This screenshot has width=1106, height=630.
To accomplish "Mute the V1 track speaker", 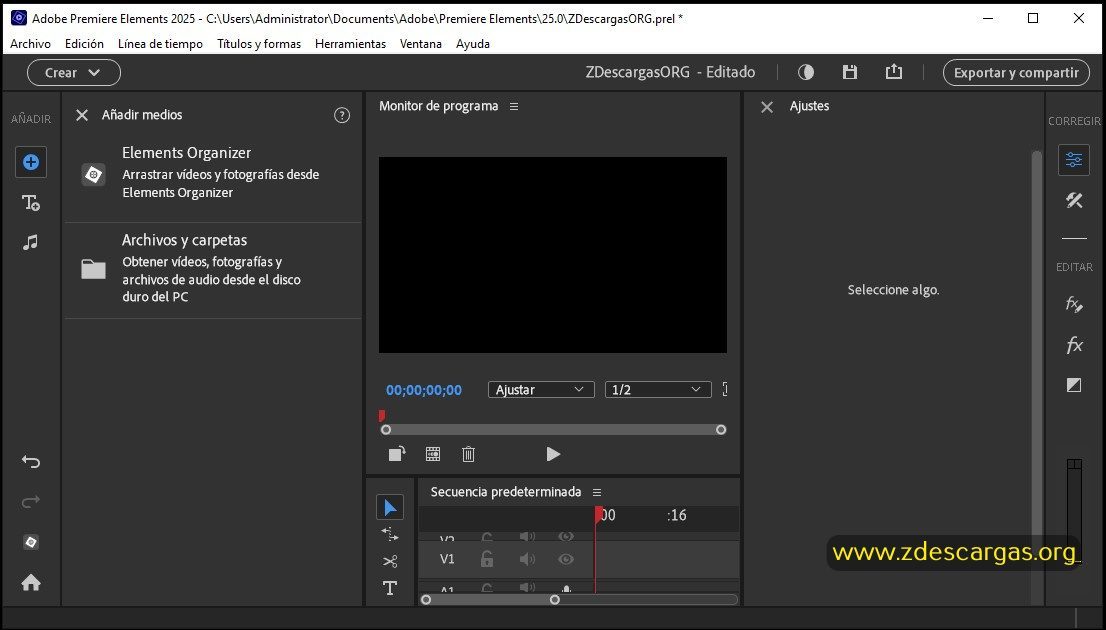I will coord(527,559).
